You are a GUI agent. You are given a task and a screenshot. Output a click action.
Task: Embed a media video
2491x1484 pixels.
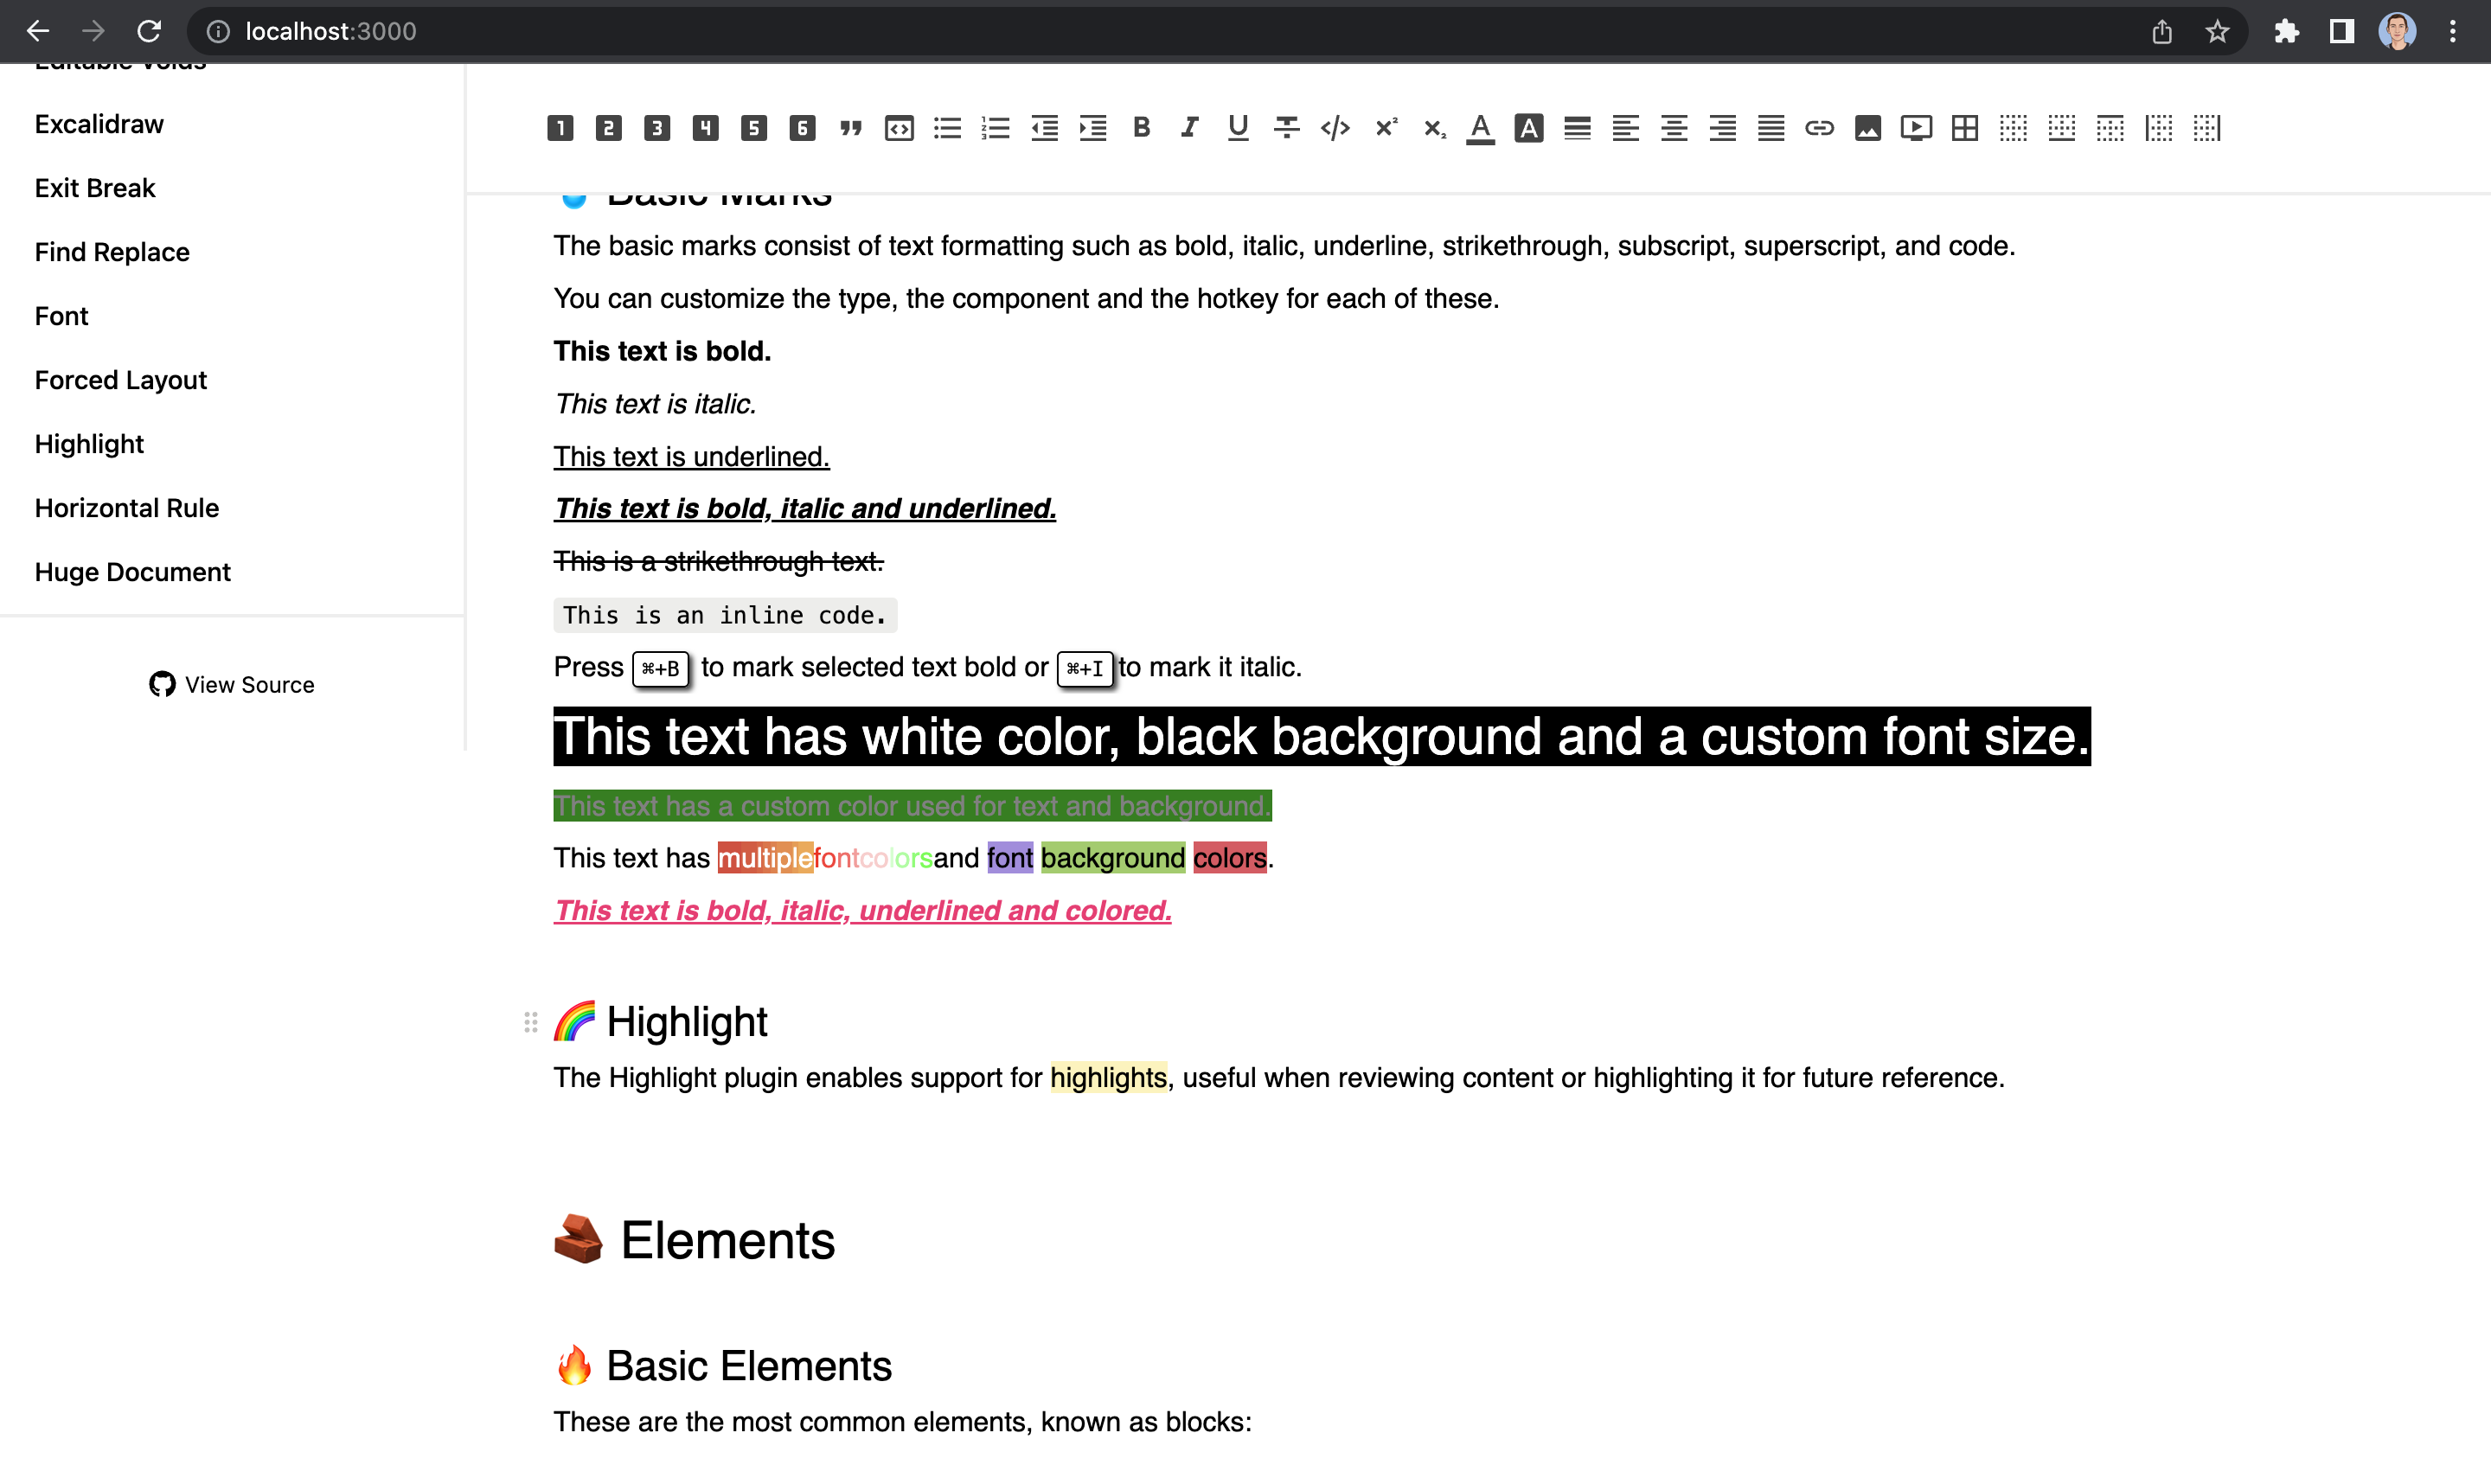[1916, 128]
